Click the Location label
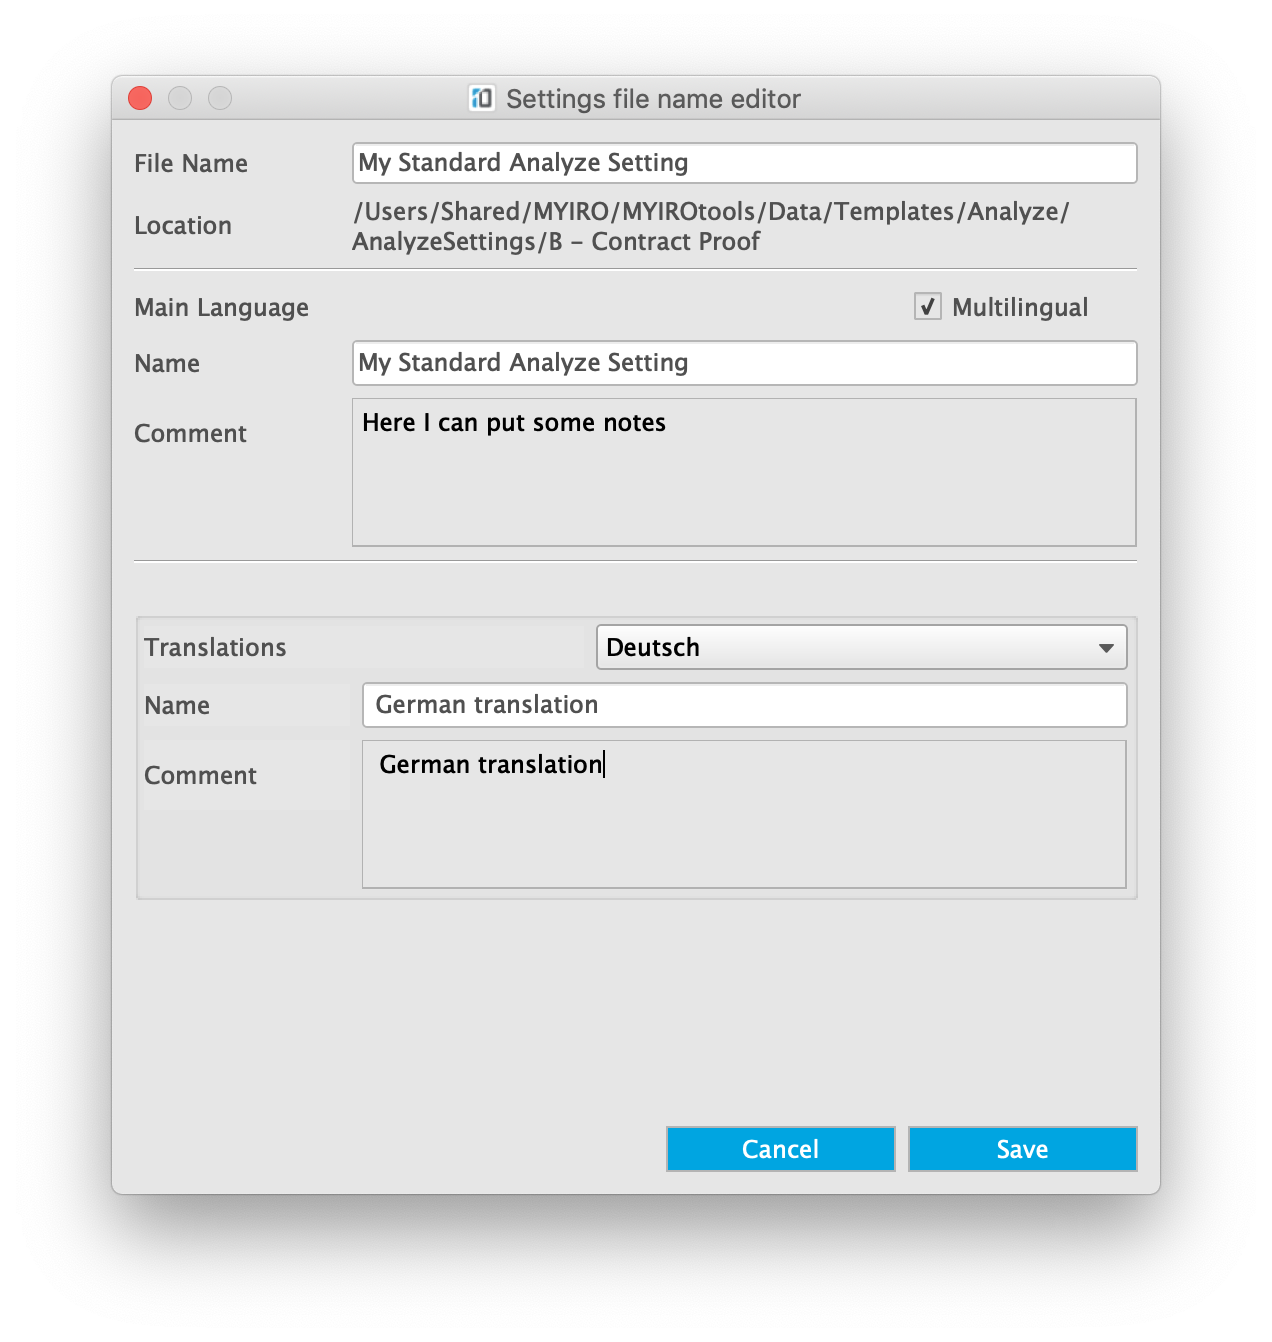This screenshot has height=1342, width=1272. click(183, 226)
